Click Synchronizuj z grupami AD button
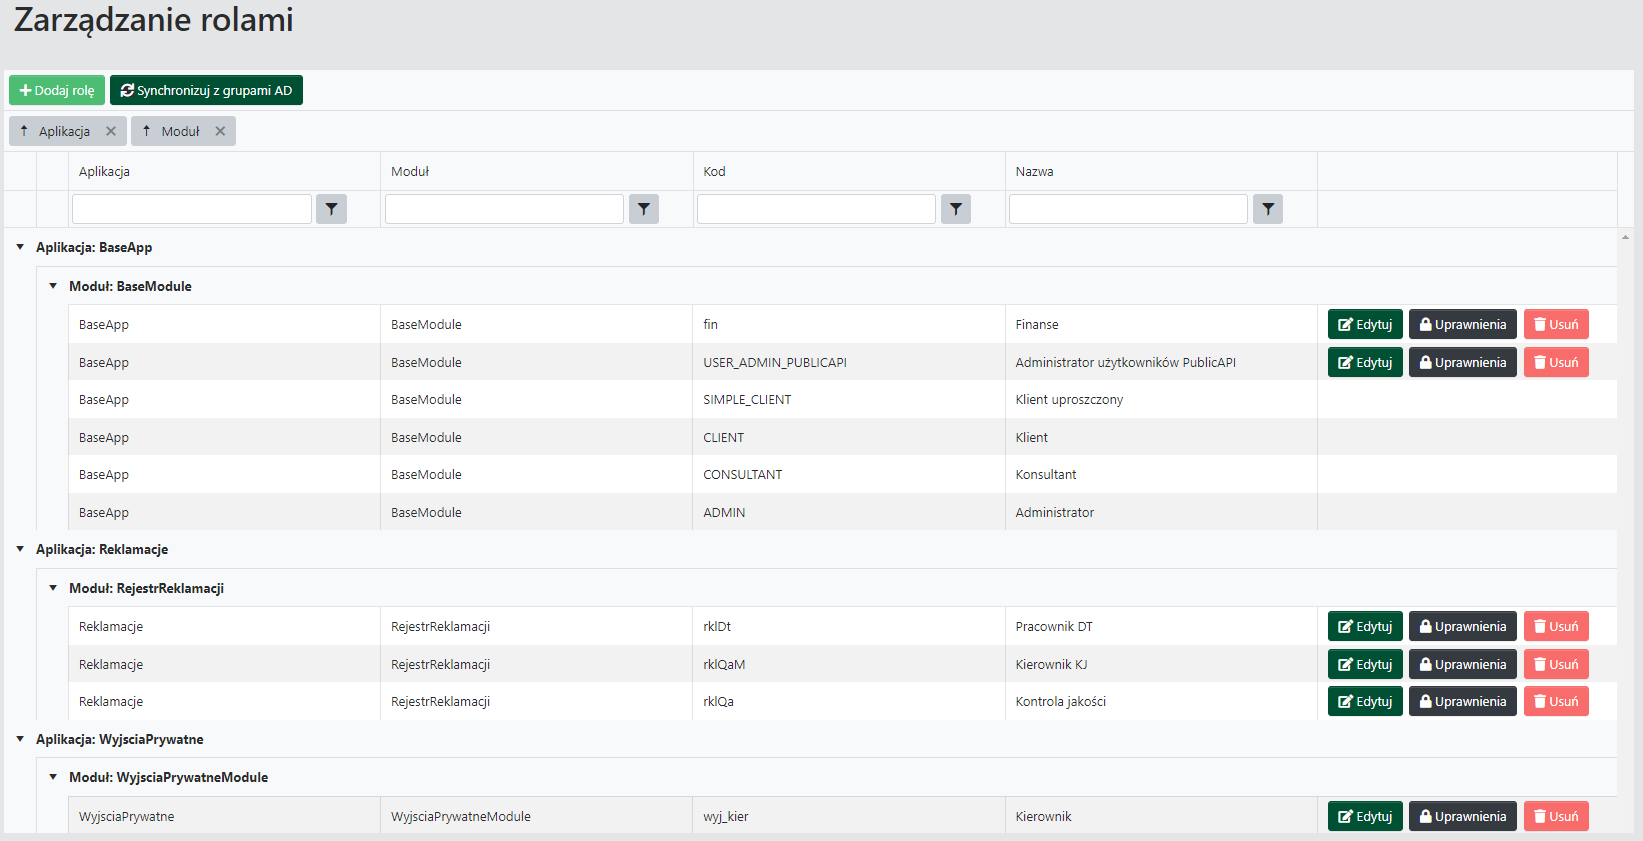 tap(206, 90)
